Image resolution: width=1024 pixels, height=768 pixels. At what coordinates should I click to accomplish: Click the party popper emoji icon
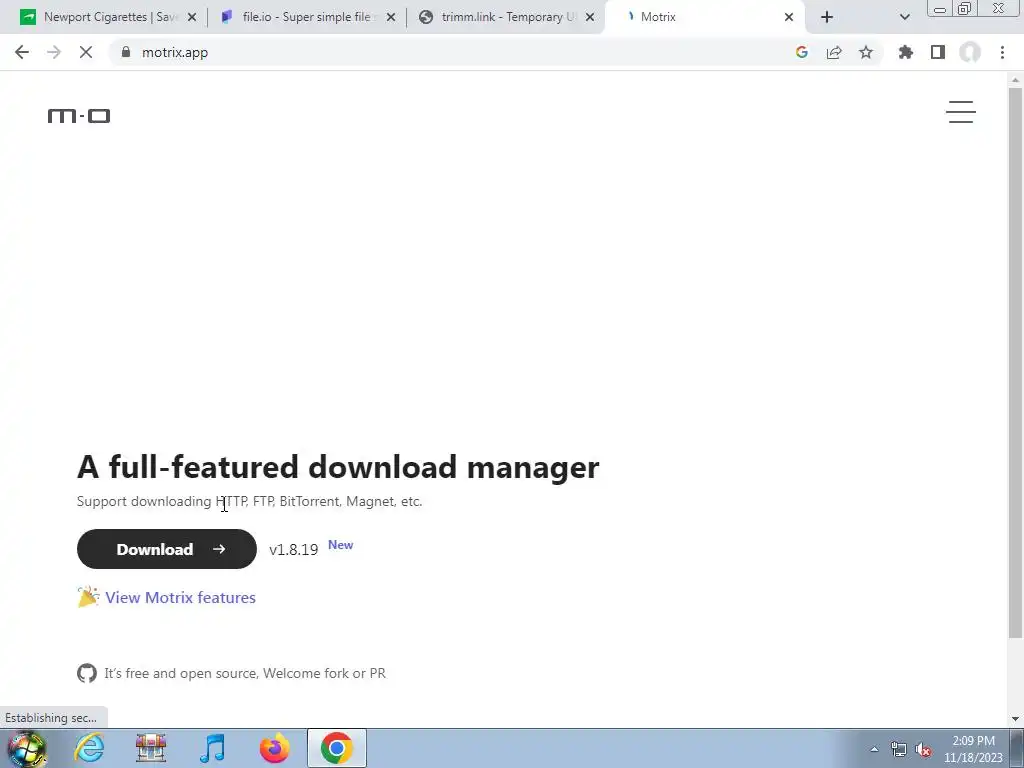tap(88, 597)
